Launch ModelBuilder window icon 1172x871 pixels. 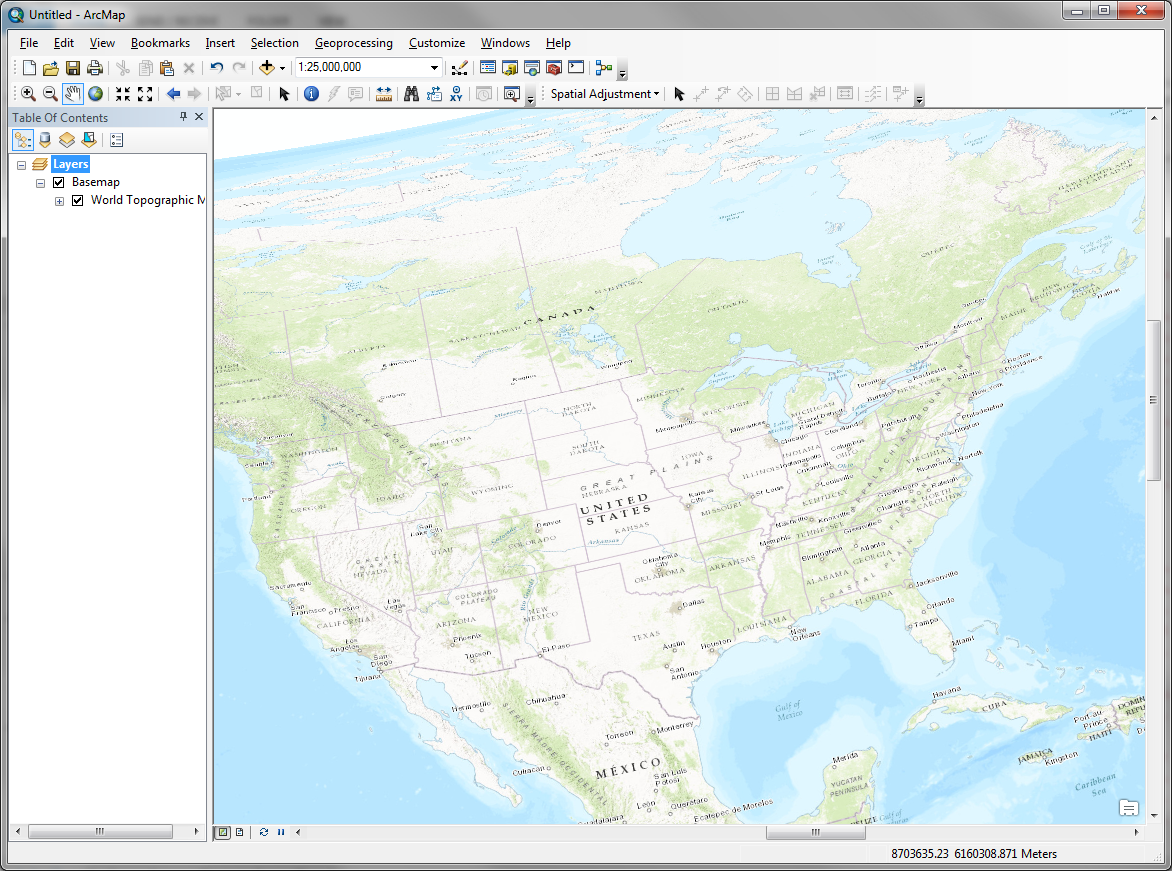pos(604,68)
